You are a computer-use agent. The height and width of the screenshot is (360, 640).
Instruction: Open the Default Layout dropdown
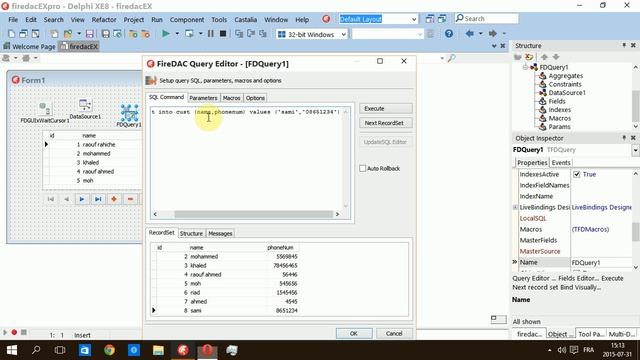click(x=414, y=19)
